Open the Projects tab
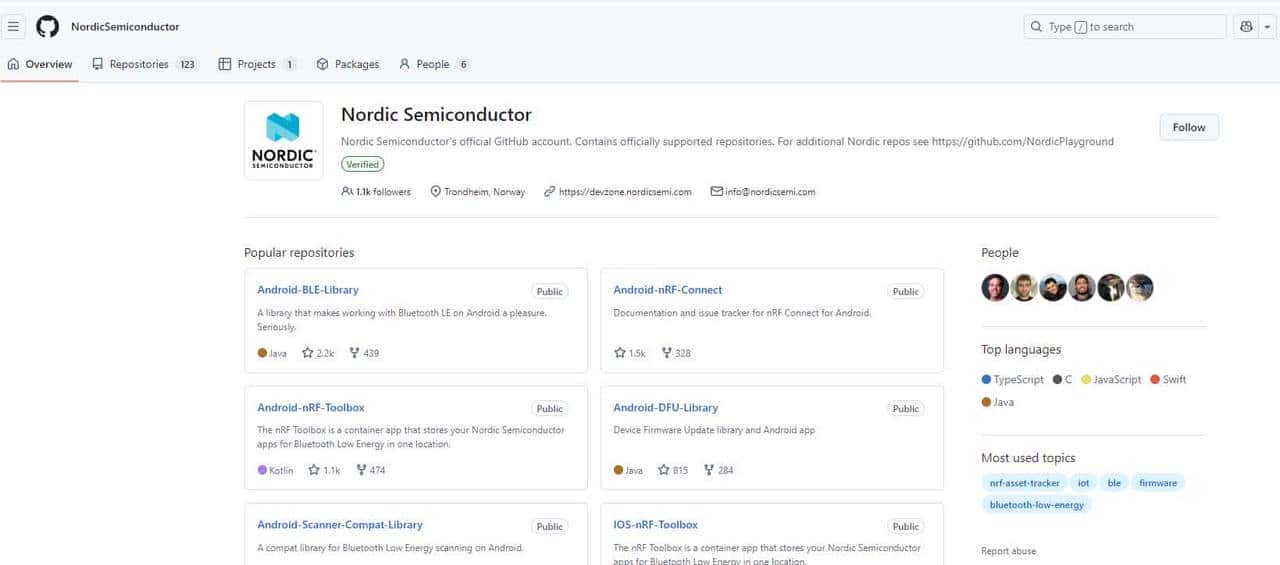 (256, 64)
